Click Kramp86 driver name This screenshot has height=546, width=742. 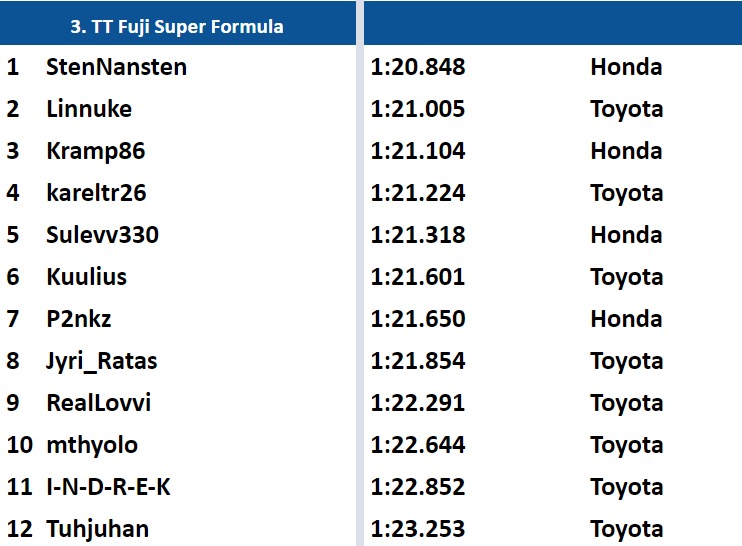pyautogui.click(x=96, y=151)
